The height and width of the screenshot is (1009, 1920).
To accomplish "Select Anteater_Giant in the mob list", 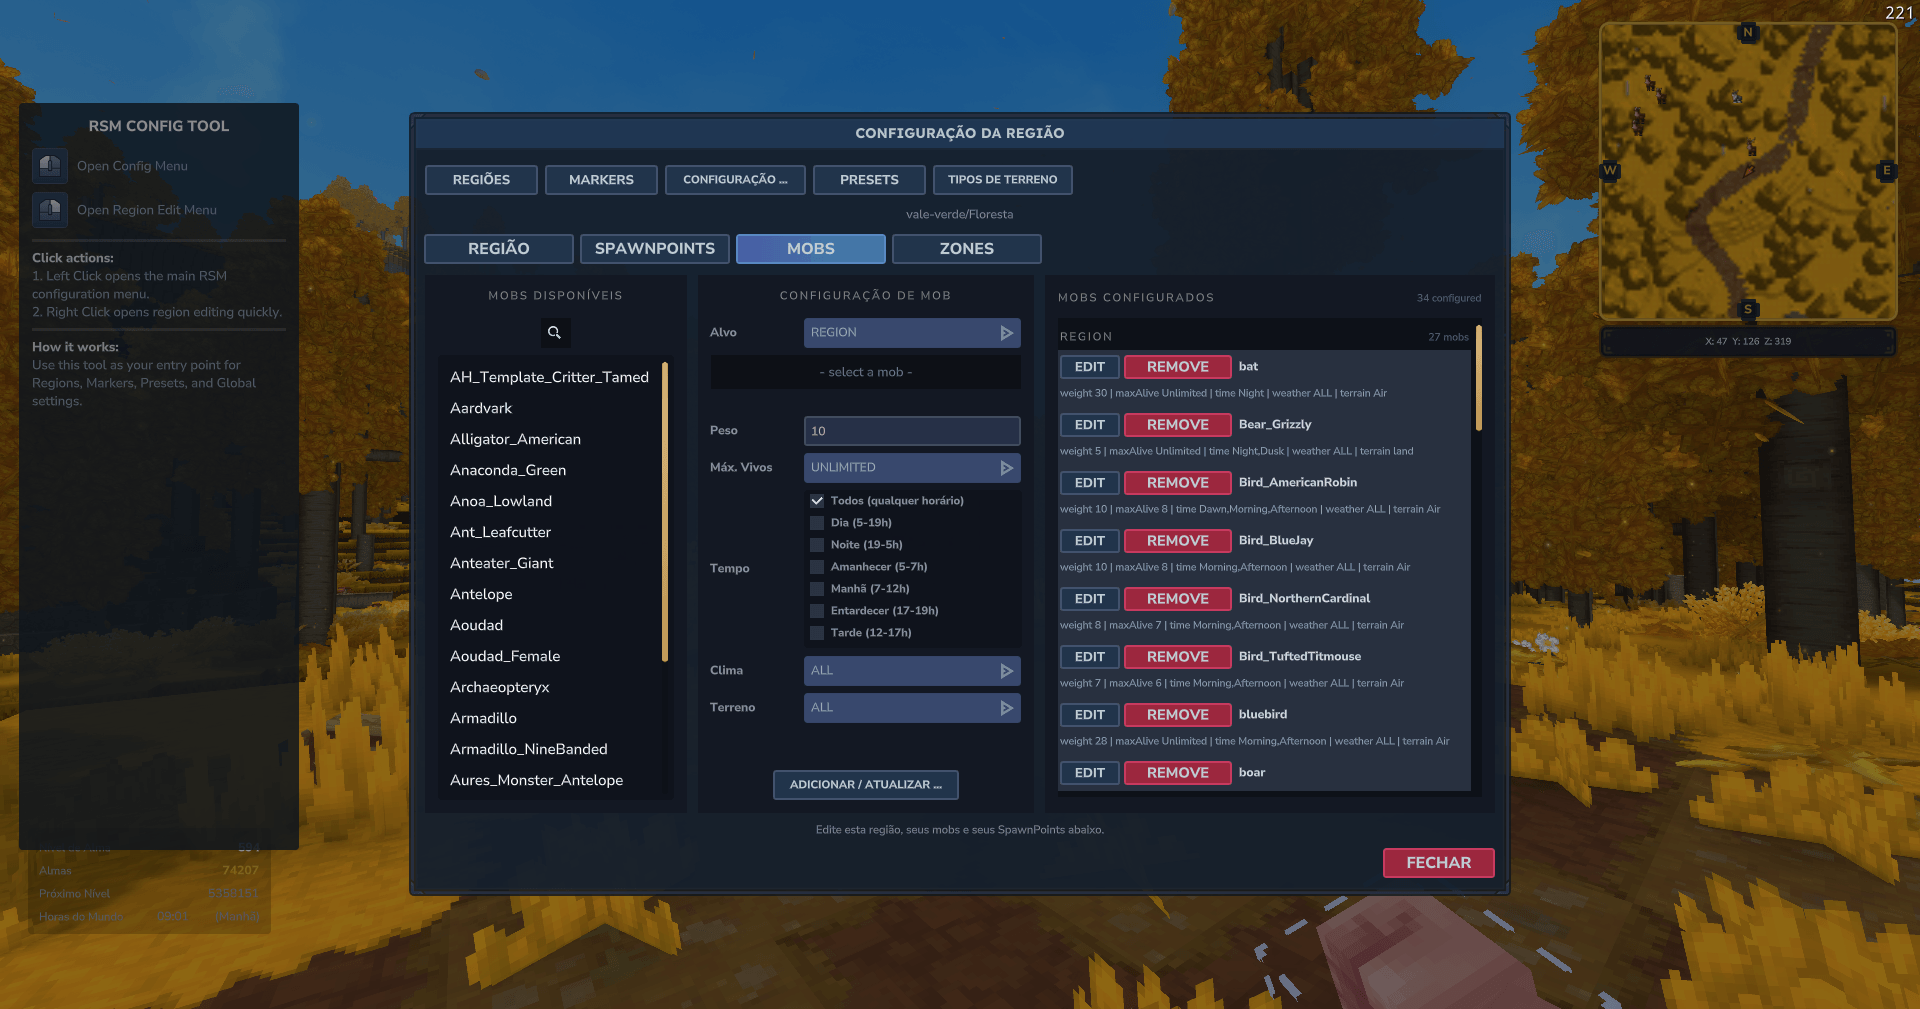I will 502,563.
